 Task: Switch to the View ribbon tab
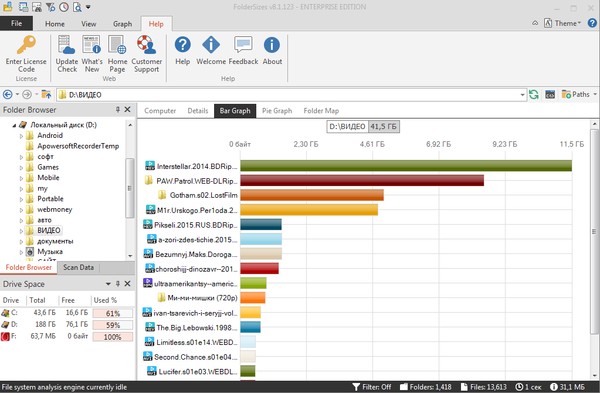click(x=88, y=24)
